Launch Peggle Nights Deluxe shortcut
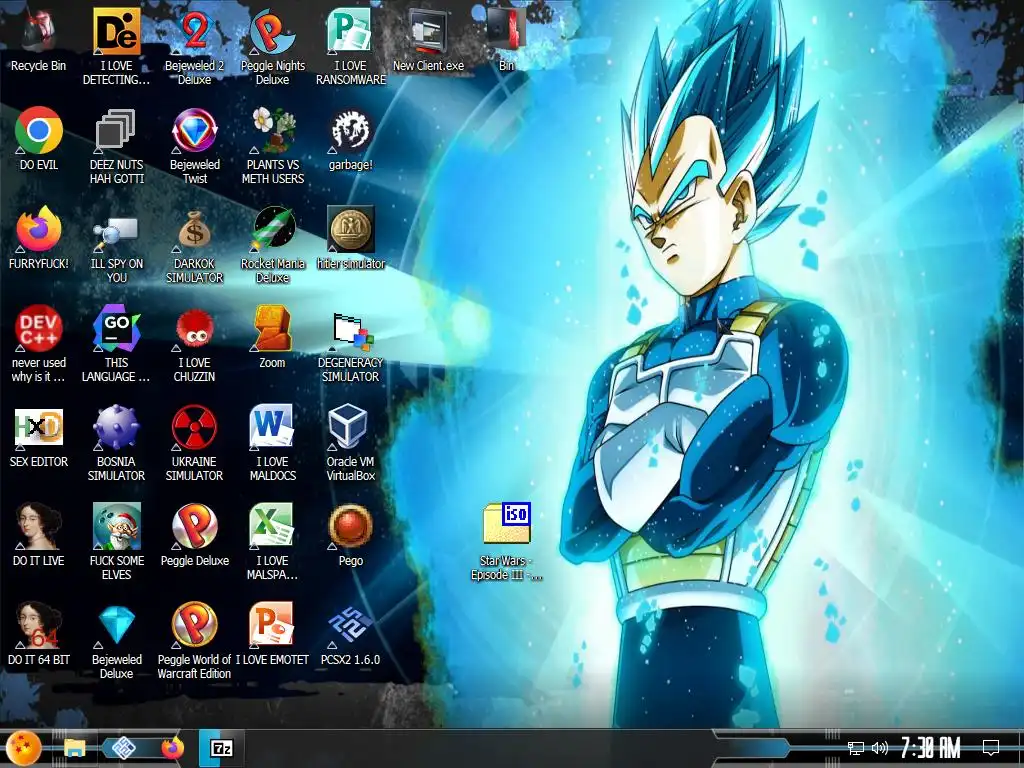This screenshot has width=1024, height=768. 272,46
